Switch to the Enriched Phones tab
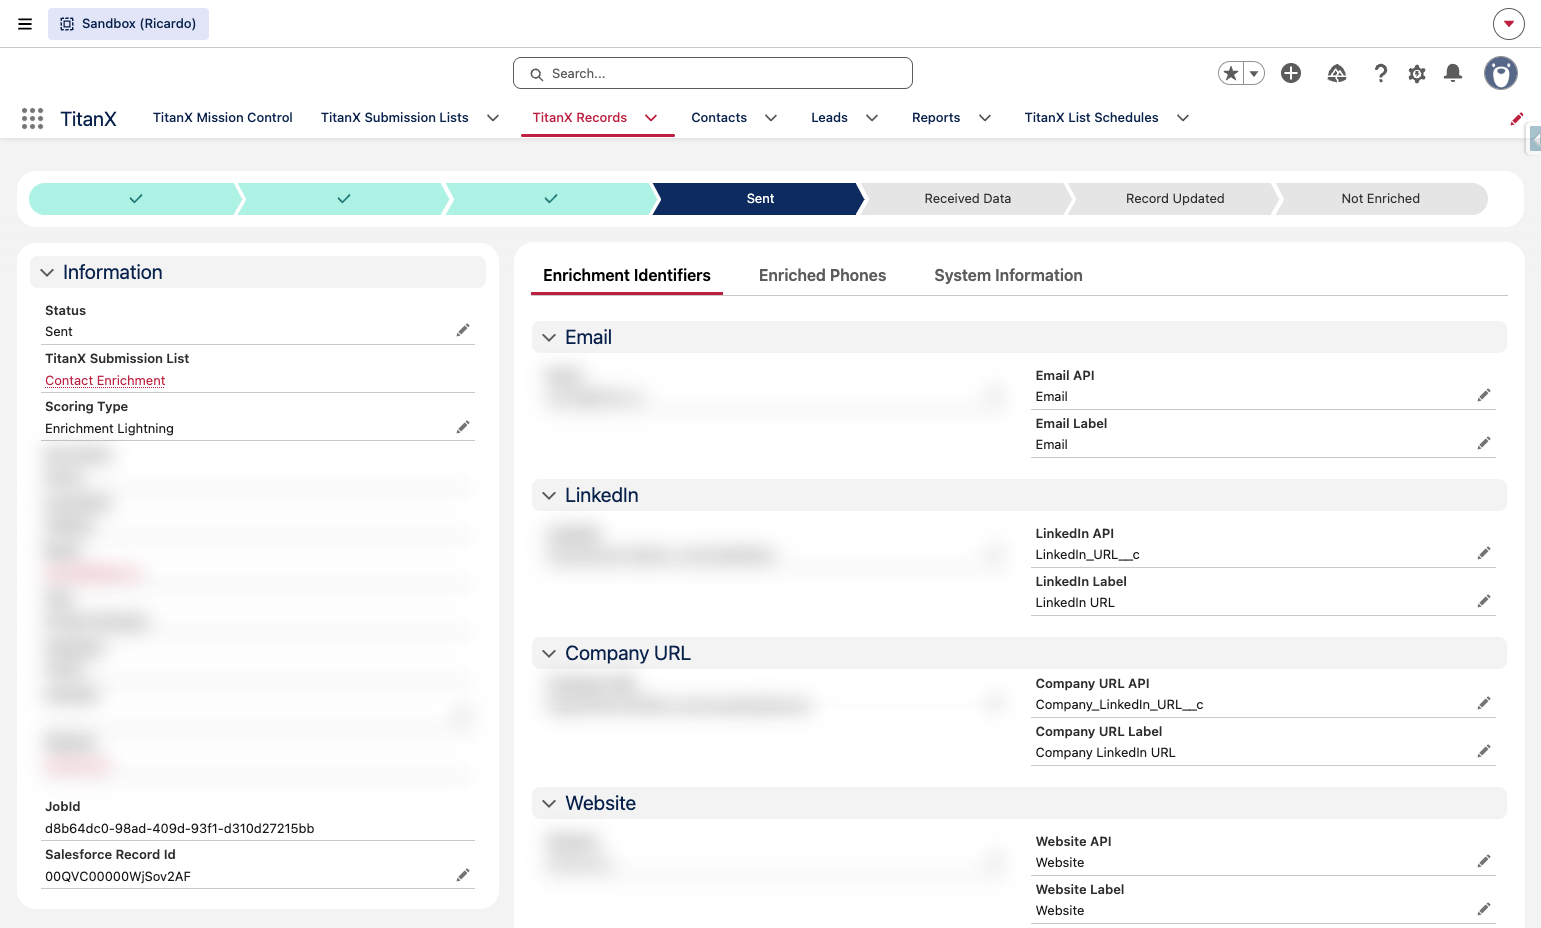This screenshot has width=1541, height=928. (x=822, y=275)
